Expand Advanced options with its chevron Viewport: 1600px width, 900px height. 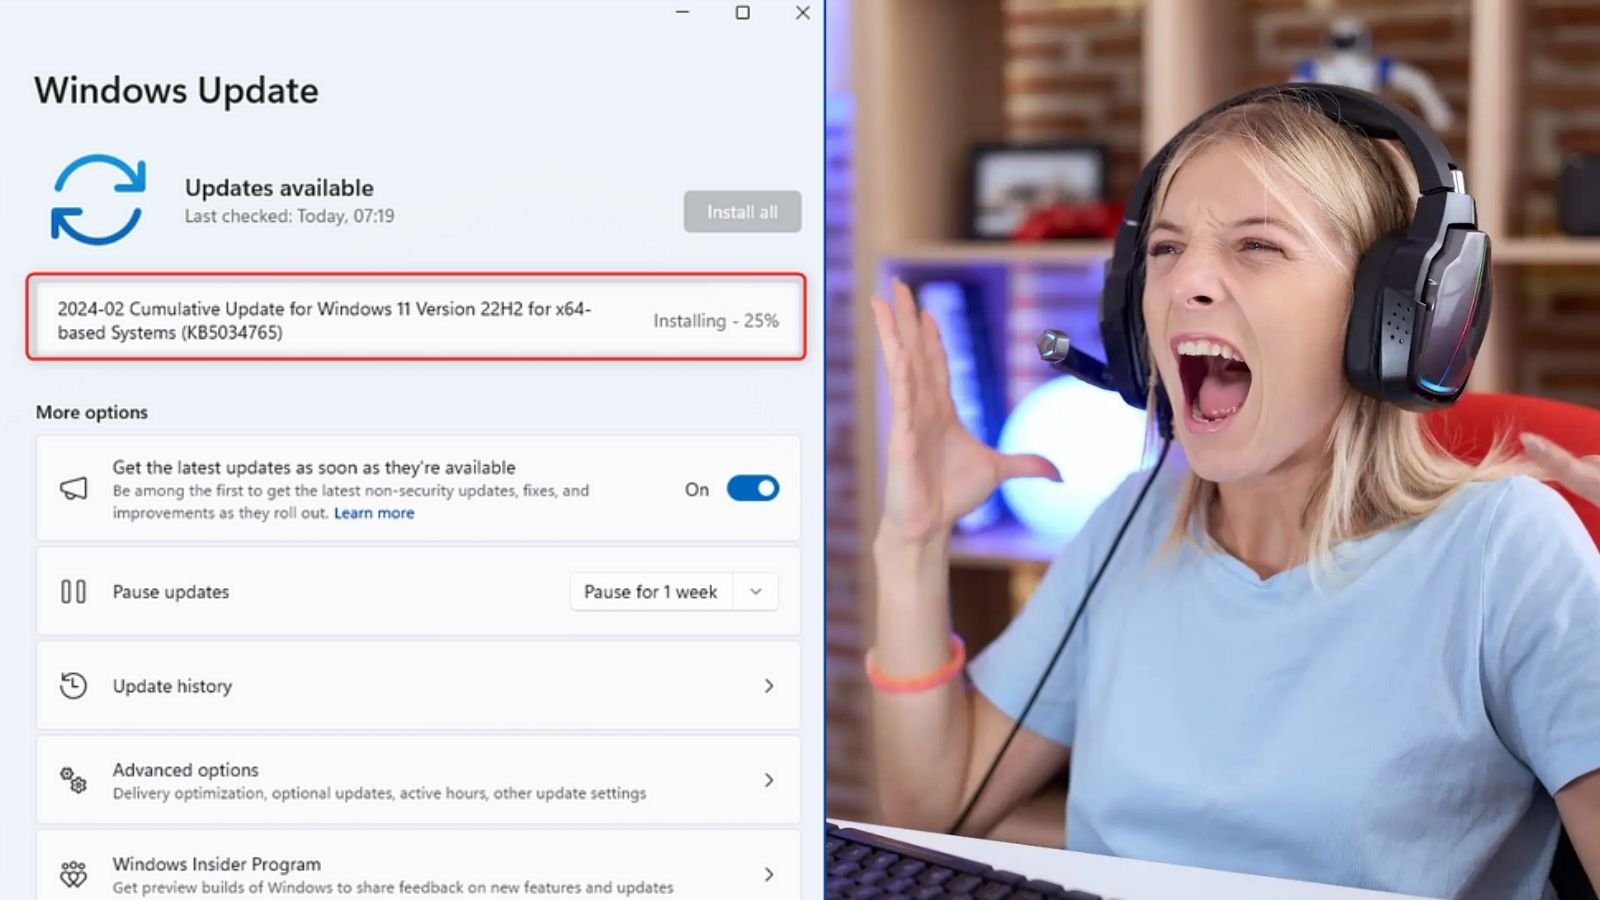(769, 780)
